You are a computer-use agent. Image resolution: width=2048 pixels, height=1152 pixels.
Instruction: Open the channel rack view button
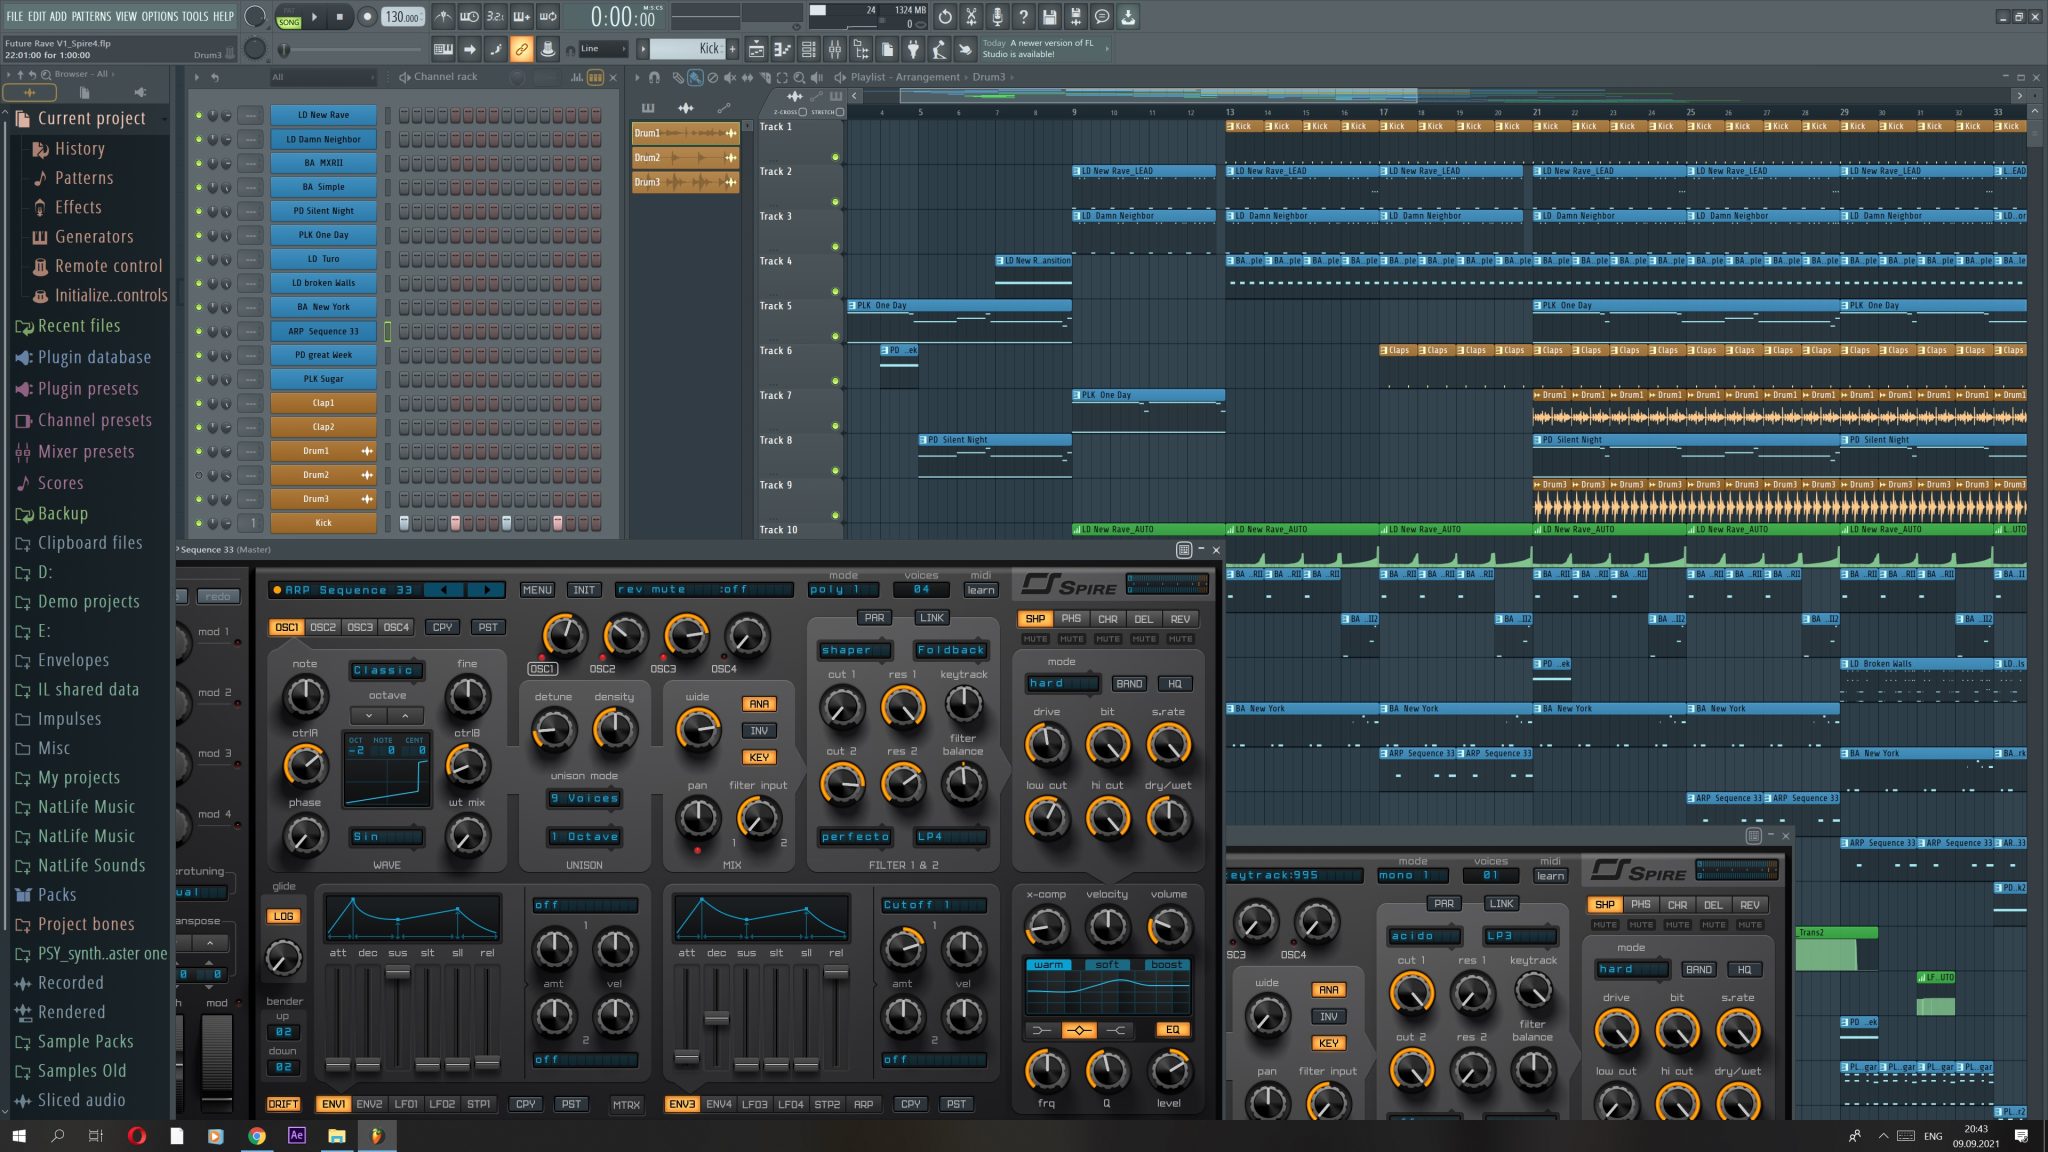(x=808, y=48)
